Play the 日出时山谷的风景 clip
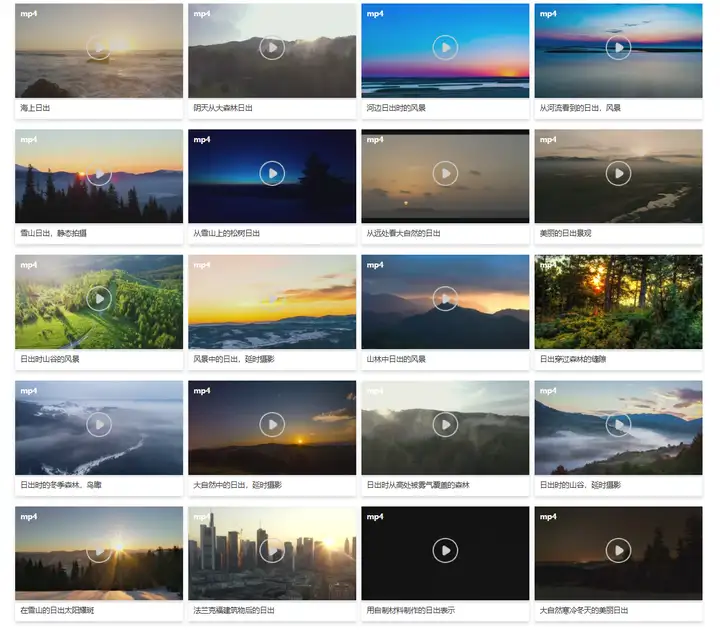720x630 pixels. (99, 298)
